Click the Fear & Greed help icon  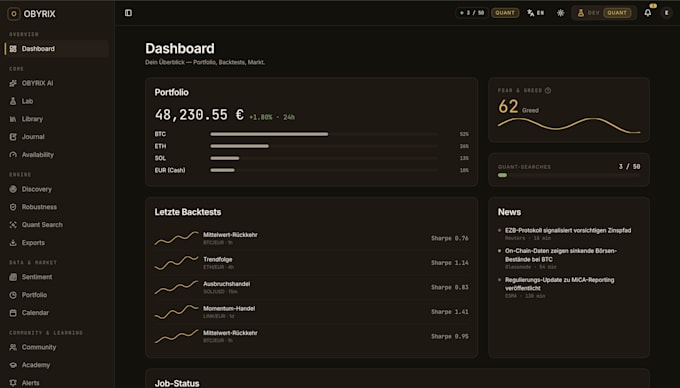tap(548, 90)
